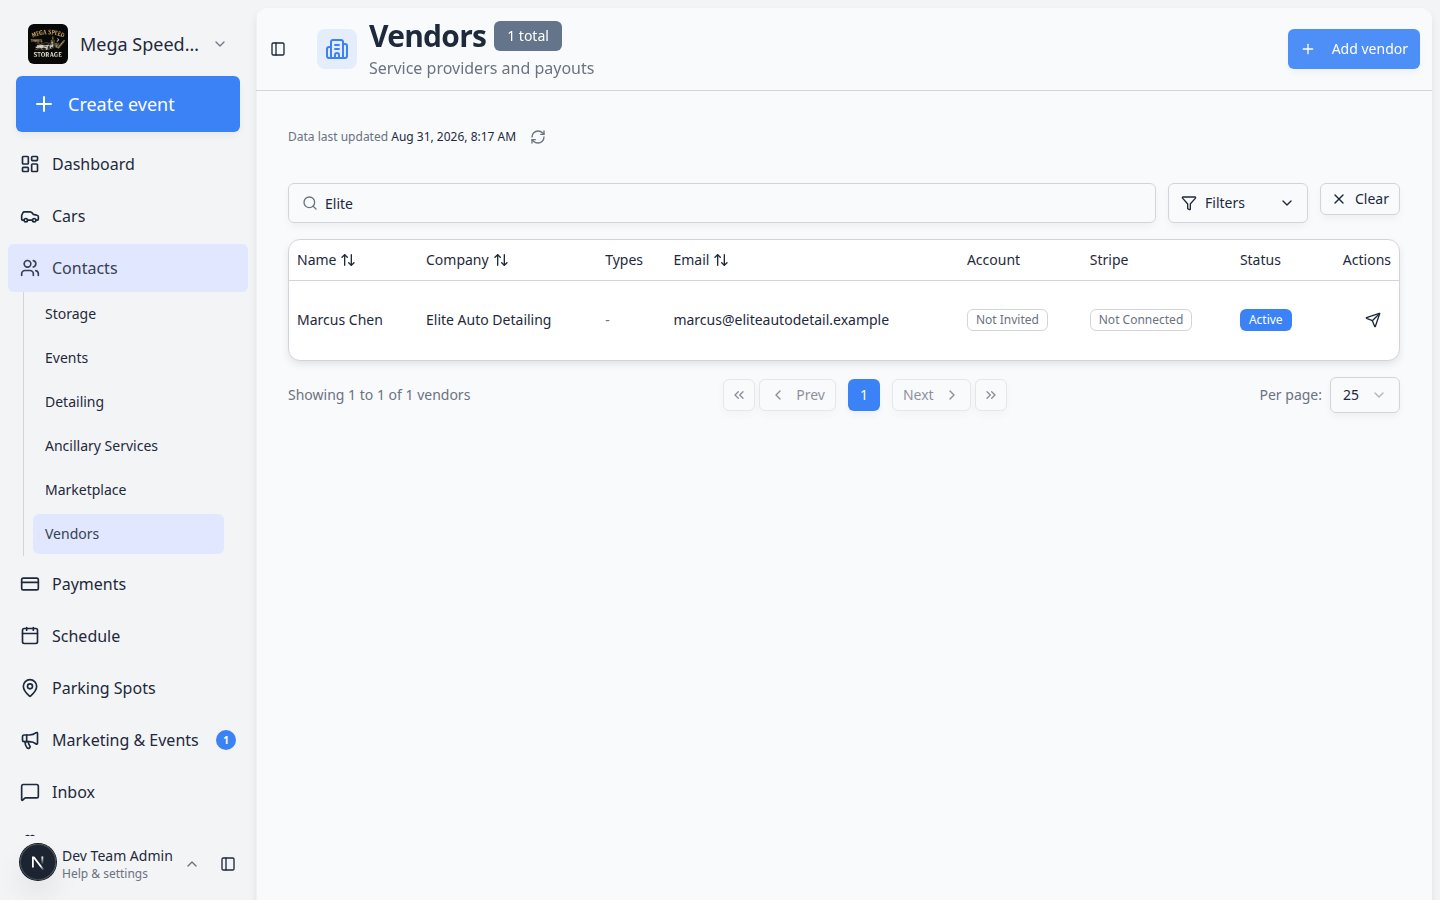Select Events under Contacts
The width and height of the screenshot is (1440, 900).
(128, 358)
